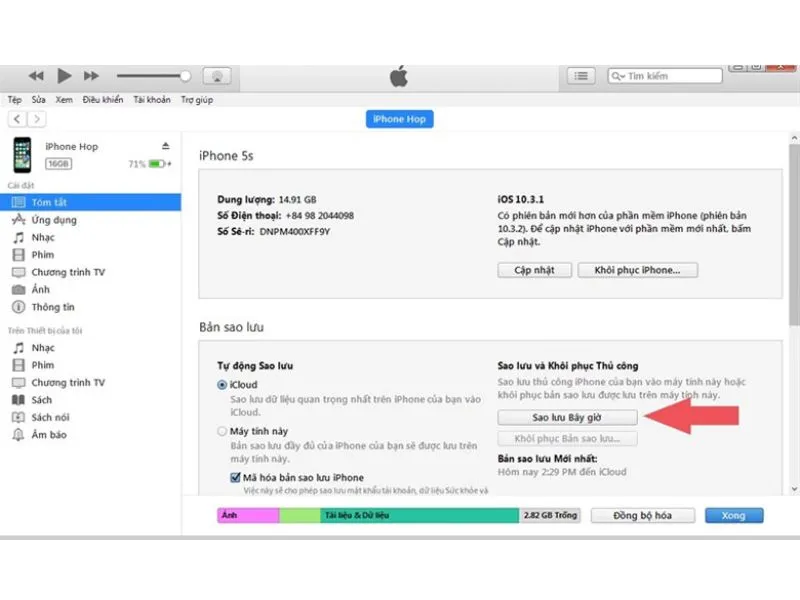The width and height of the screenshot is (800, 600).
Task: Select Tóm tắt in the sidebar
Action: 90,202
